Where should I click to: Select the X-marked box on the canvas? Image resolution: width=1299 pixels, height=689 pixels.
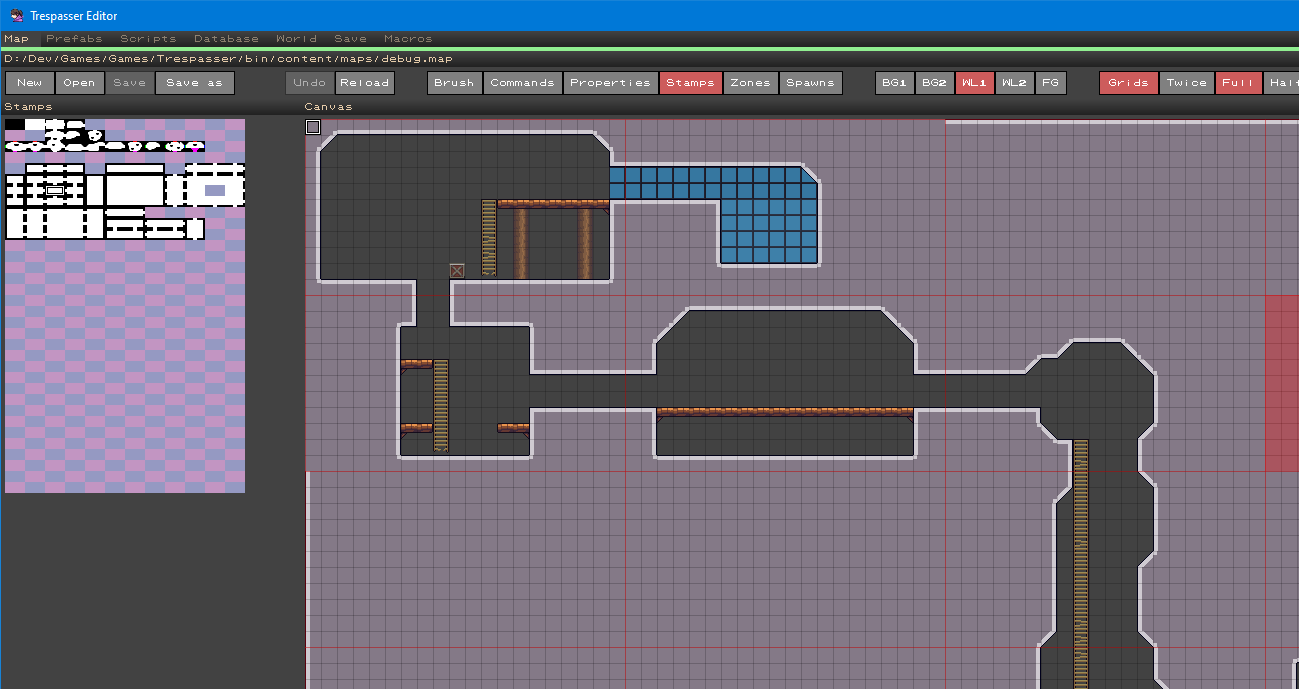[457, 271]
